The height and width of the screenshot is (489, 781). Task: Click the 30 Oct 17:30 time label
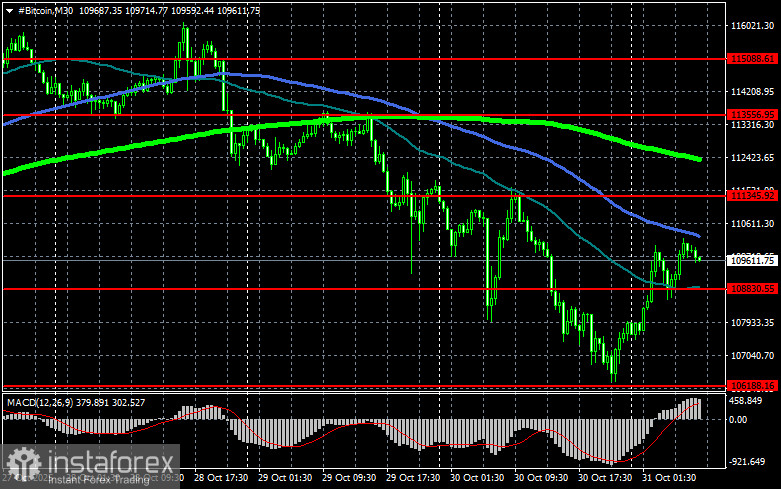pos(605,477)
